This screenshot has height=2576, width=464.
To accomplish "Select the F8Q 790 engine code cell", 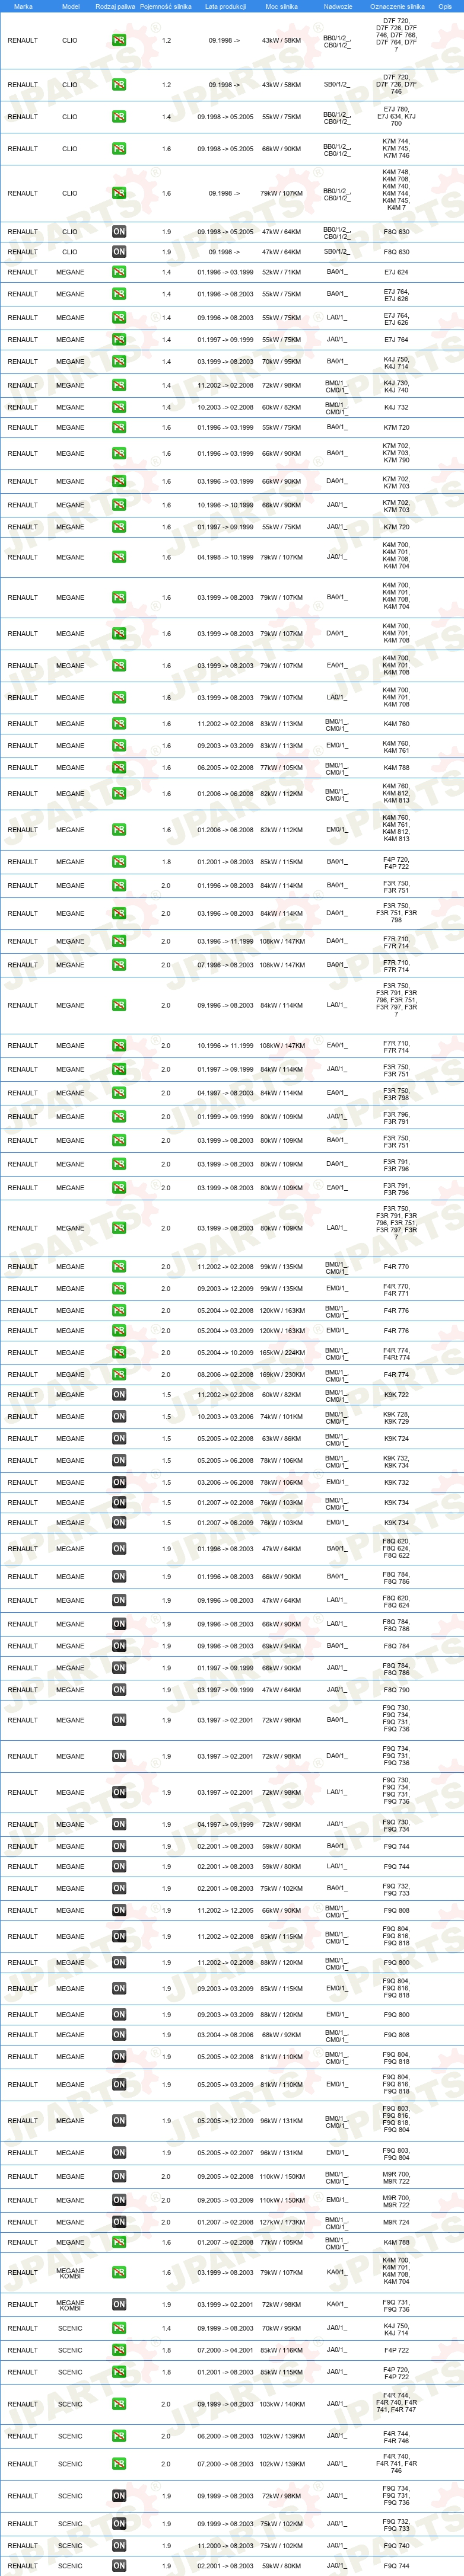I will pos(396,1690).
